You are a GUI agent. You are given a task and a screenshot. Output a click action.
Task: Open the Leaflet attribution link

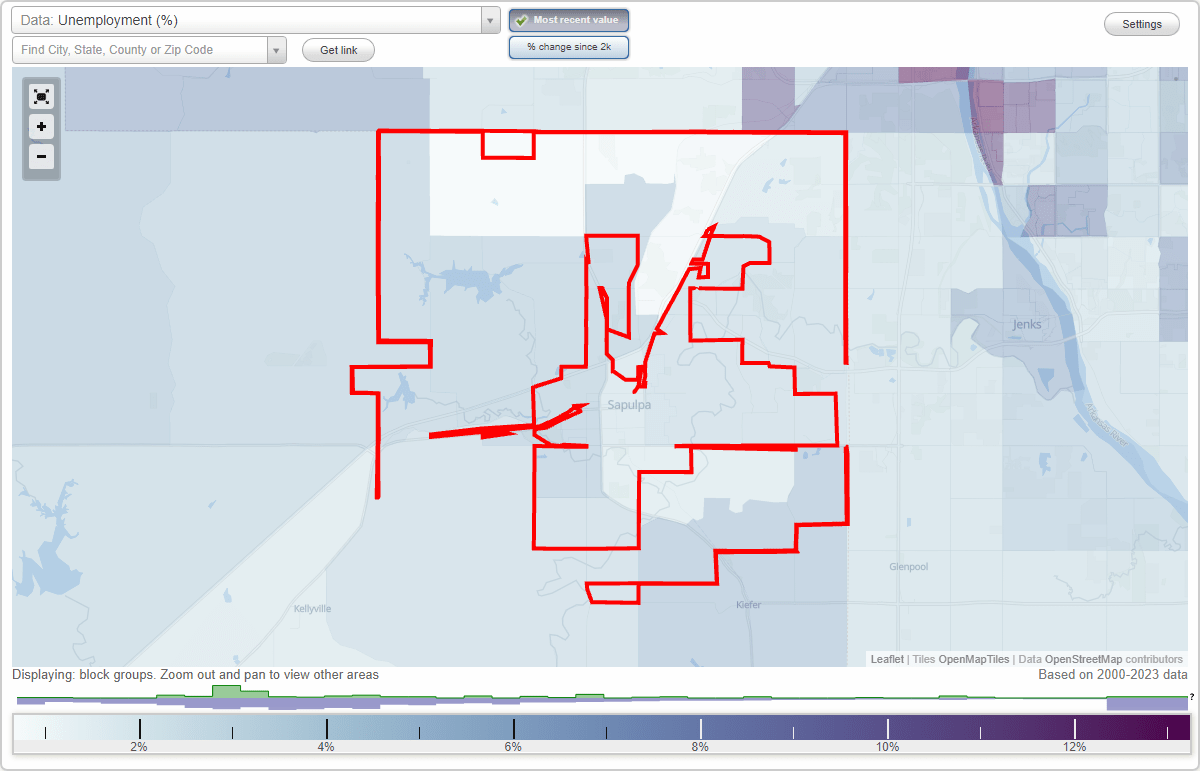887,659
